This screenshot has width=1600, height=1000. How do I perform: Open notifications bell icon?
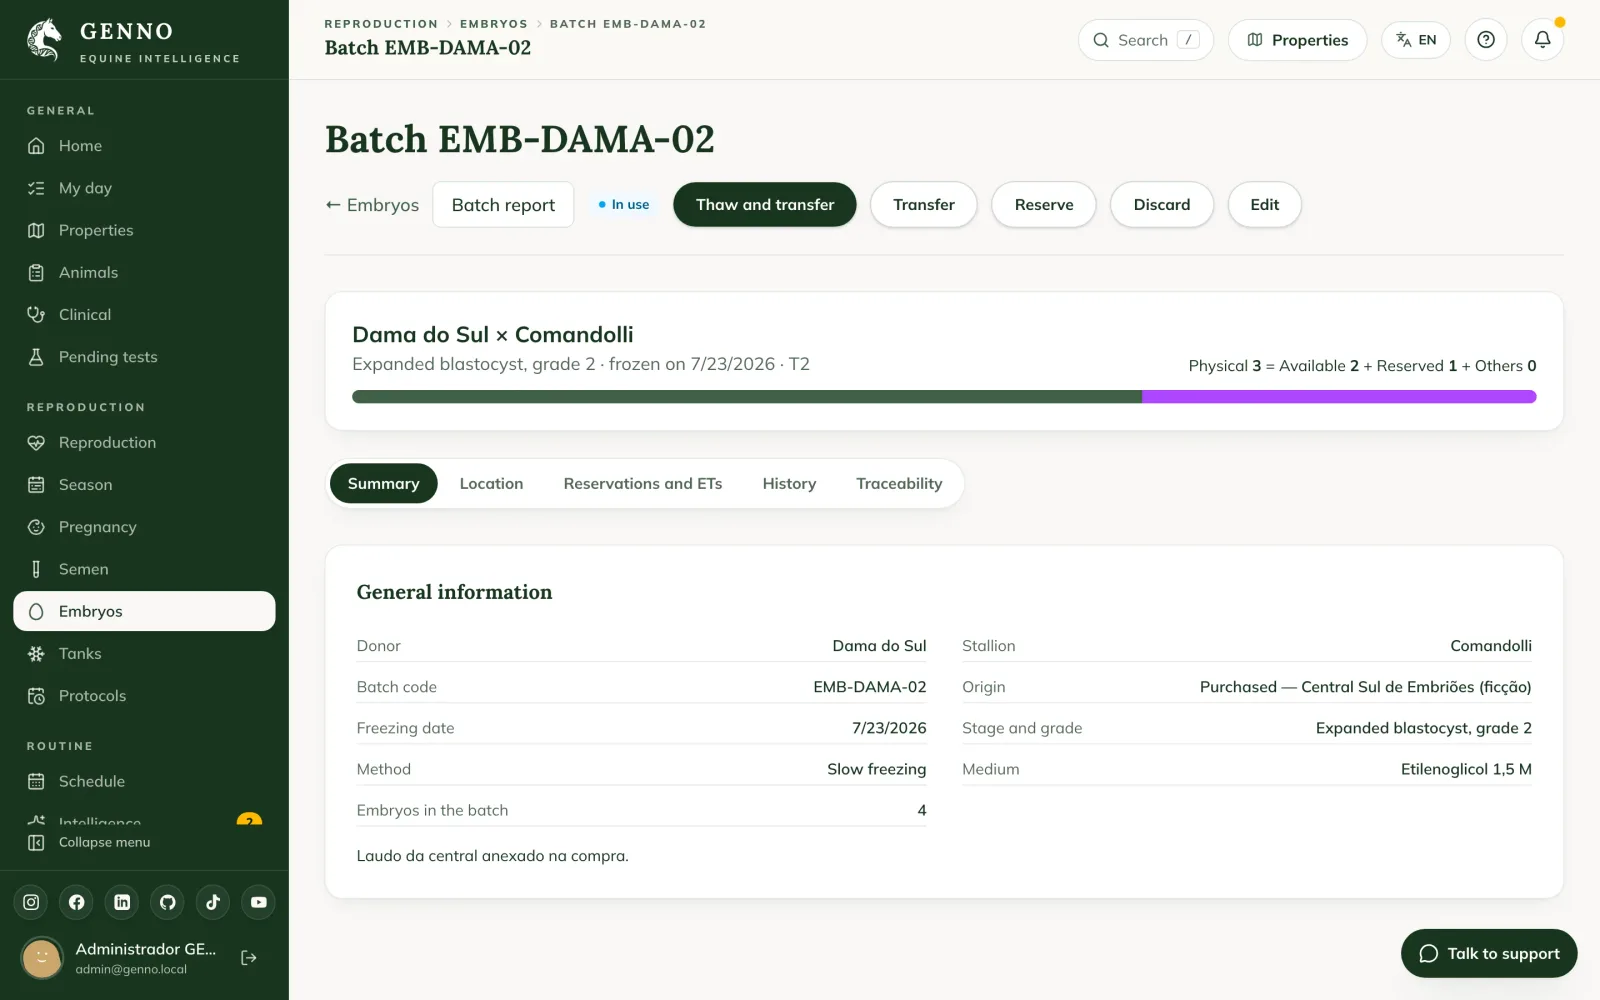pyautogui.click(x=1543, y=40)
